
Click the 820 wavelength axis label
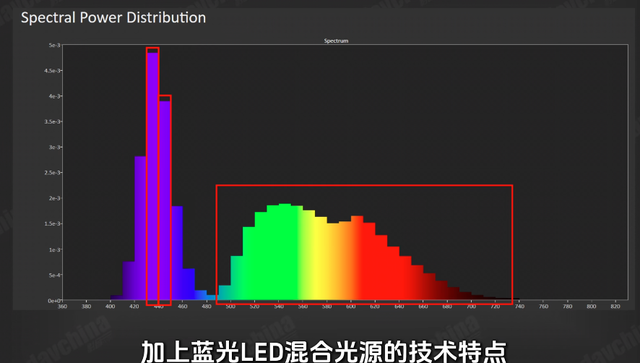coord(616,306)
